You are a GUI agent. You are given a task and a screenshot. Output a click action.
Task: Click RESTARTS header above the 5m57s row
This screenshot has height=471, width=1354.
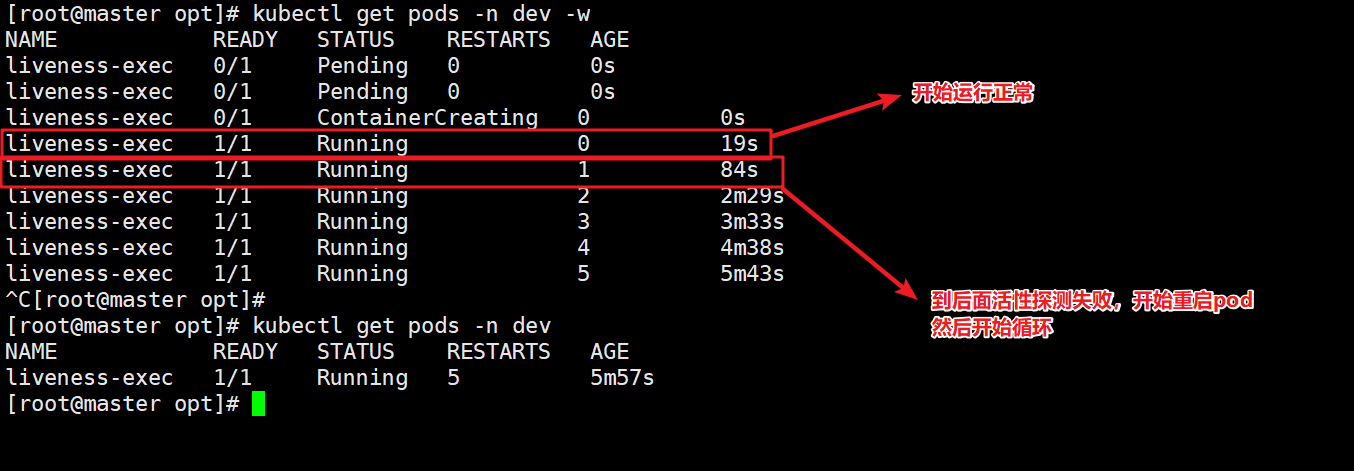tap(499, 352)
